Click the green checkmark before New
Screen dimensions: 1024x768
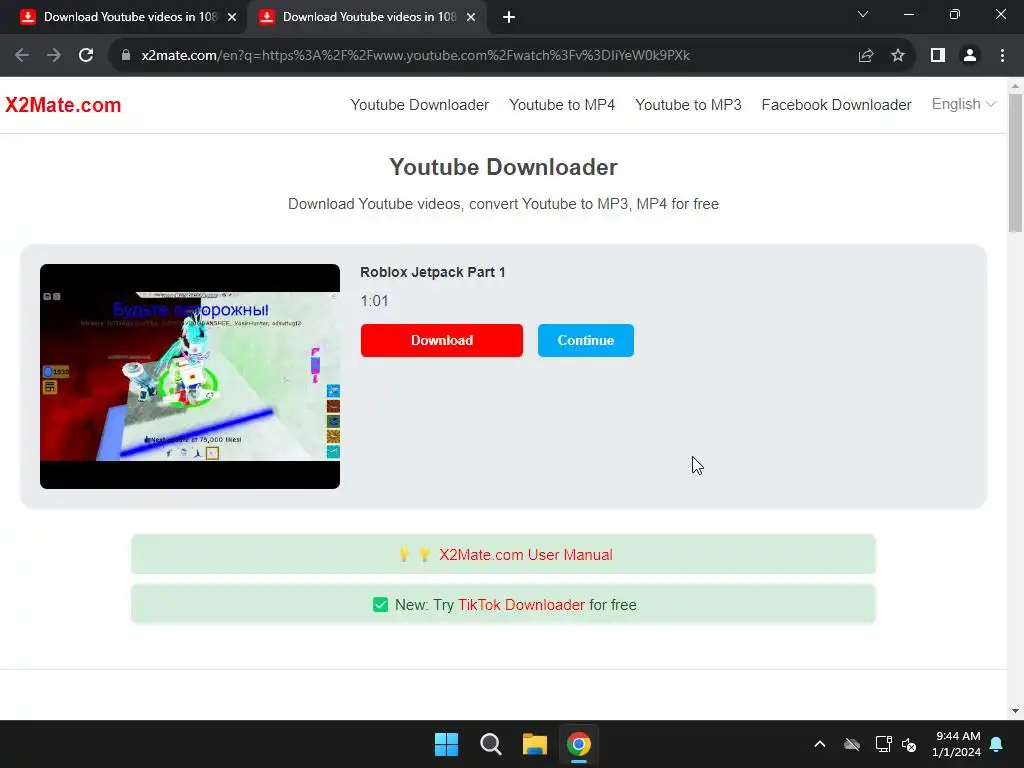380,605
